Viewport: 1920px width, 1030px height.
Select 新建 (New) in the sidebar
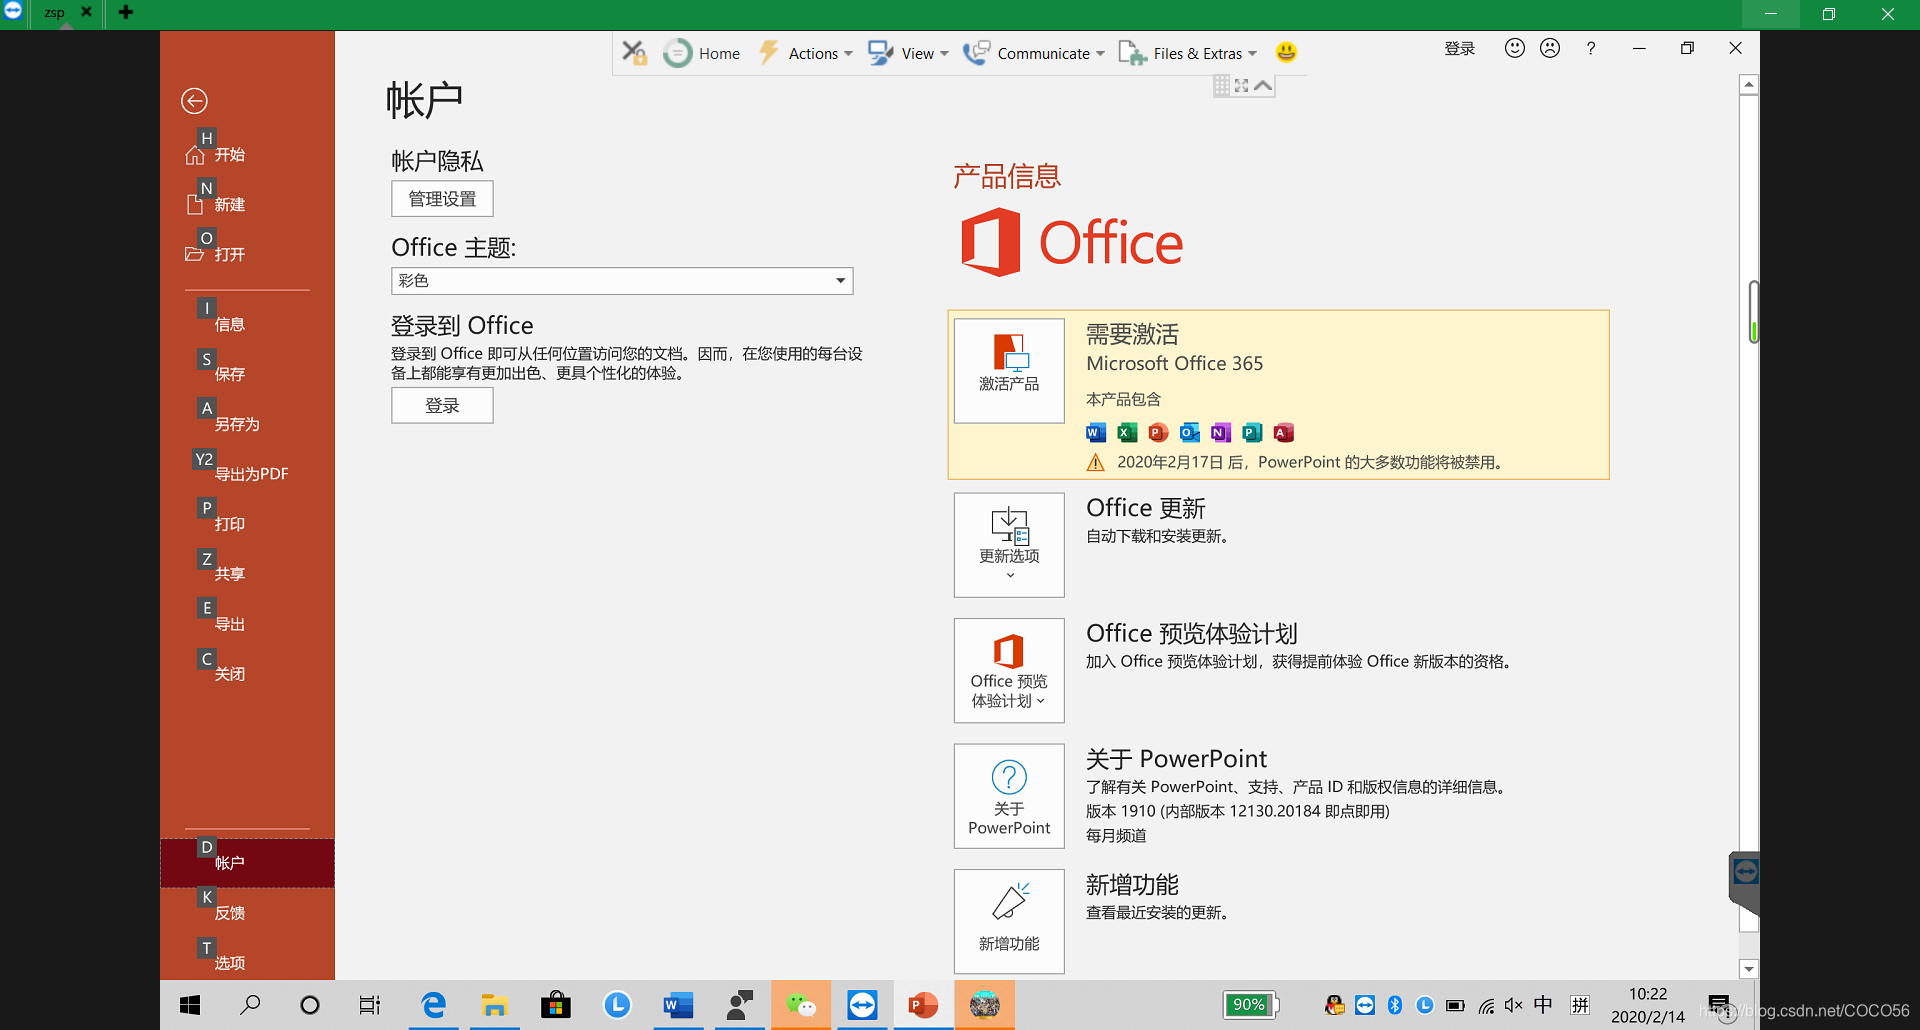pos(229,204)
